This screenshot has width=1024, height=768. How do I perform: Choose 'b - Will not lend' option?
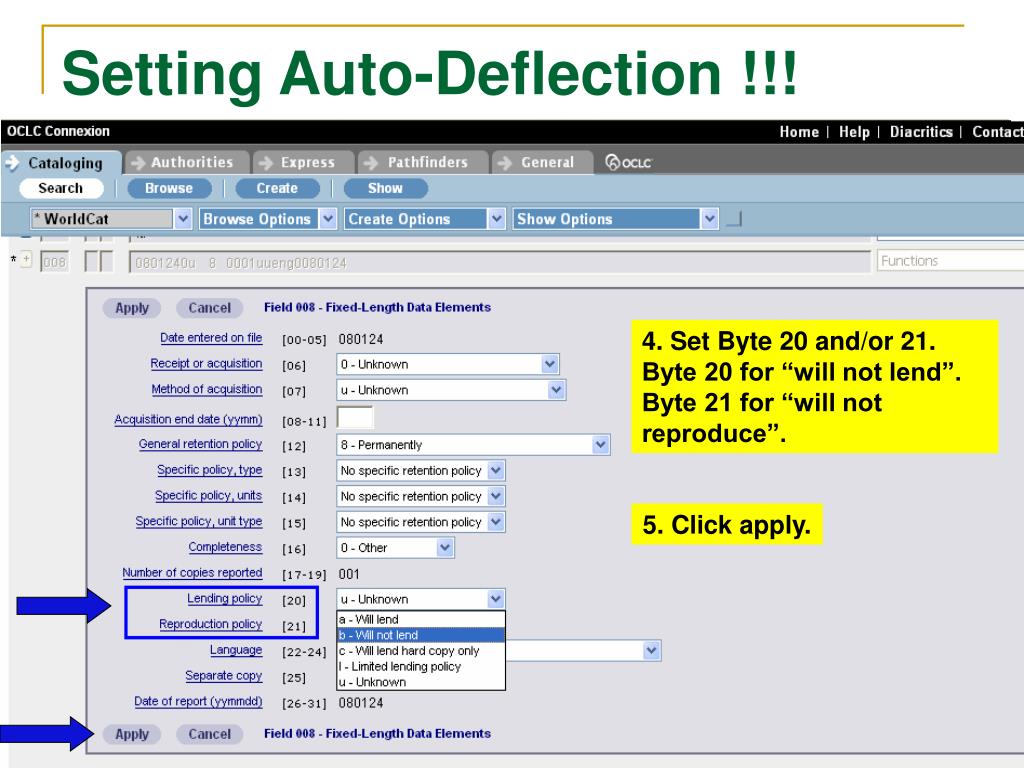click(x=421, y=635)
